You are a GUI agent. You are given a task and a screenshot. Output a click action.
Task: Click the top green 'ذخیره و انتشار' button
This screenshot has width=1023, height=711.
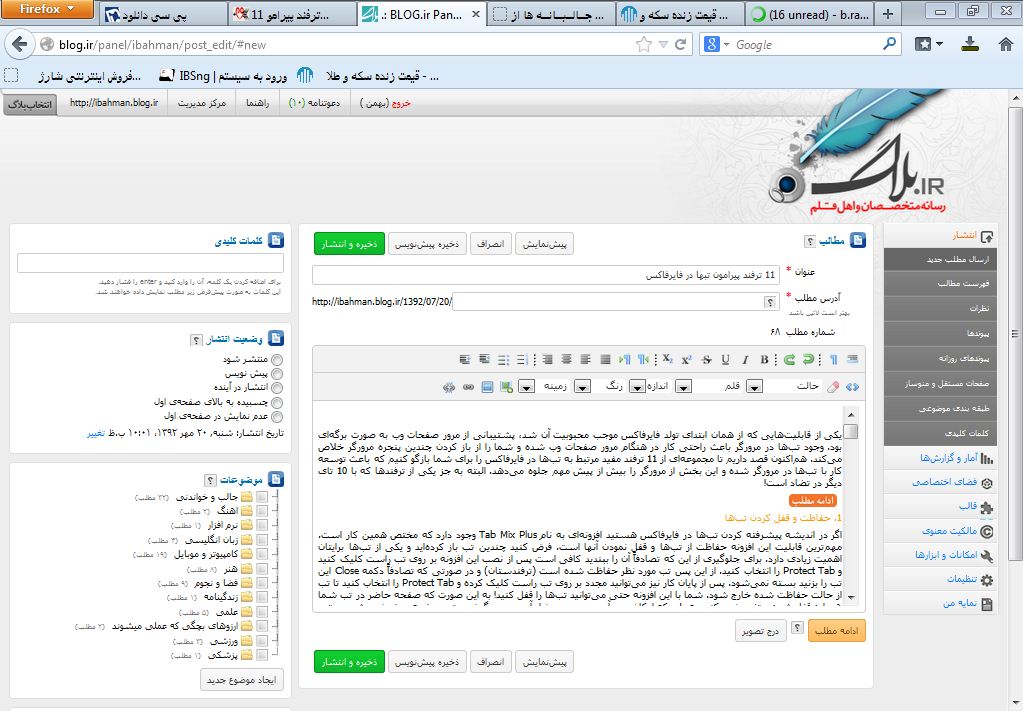(349, 243)
